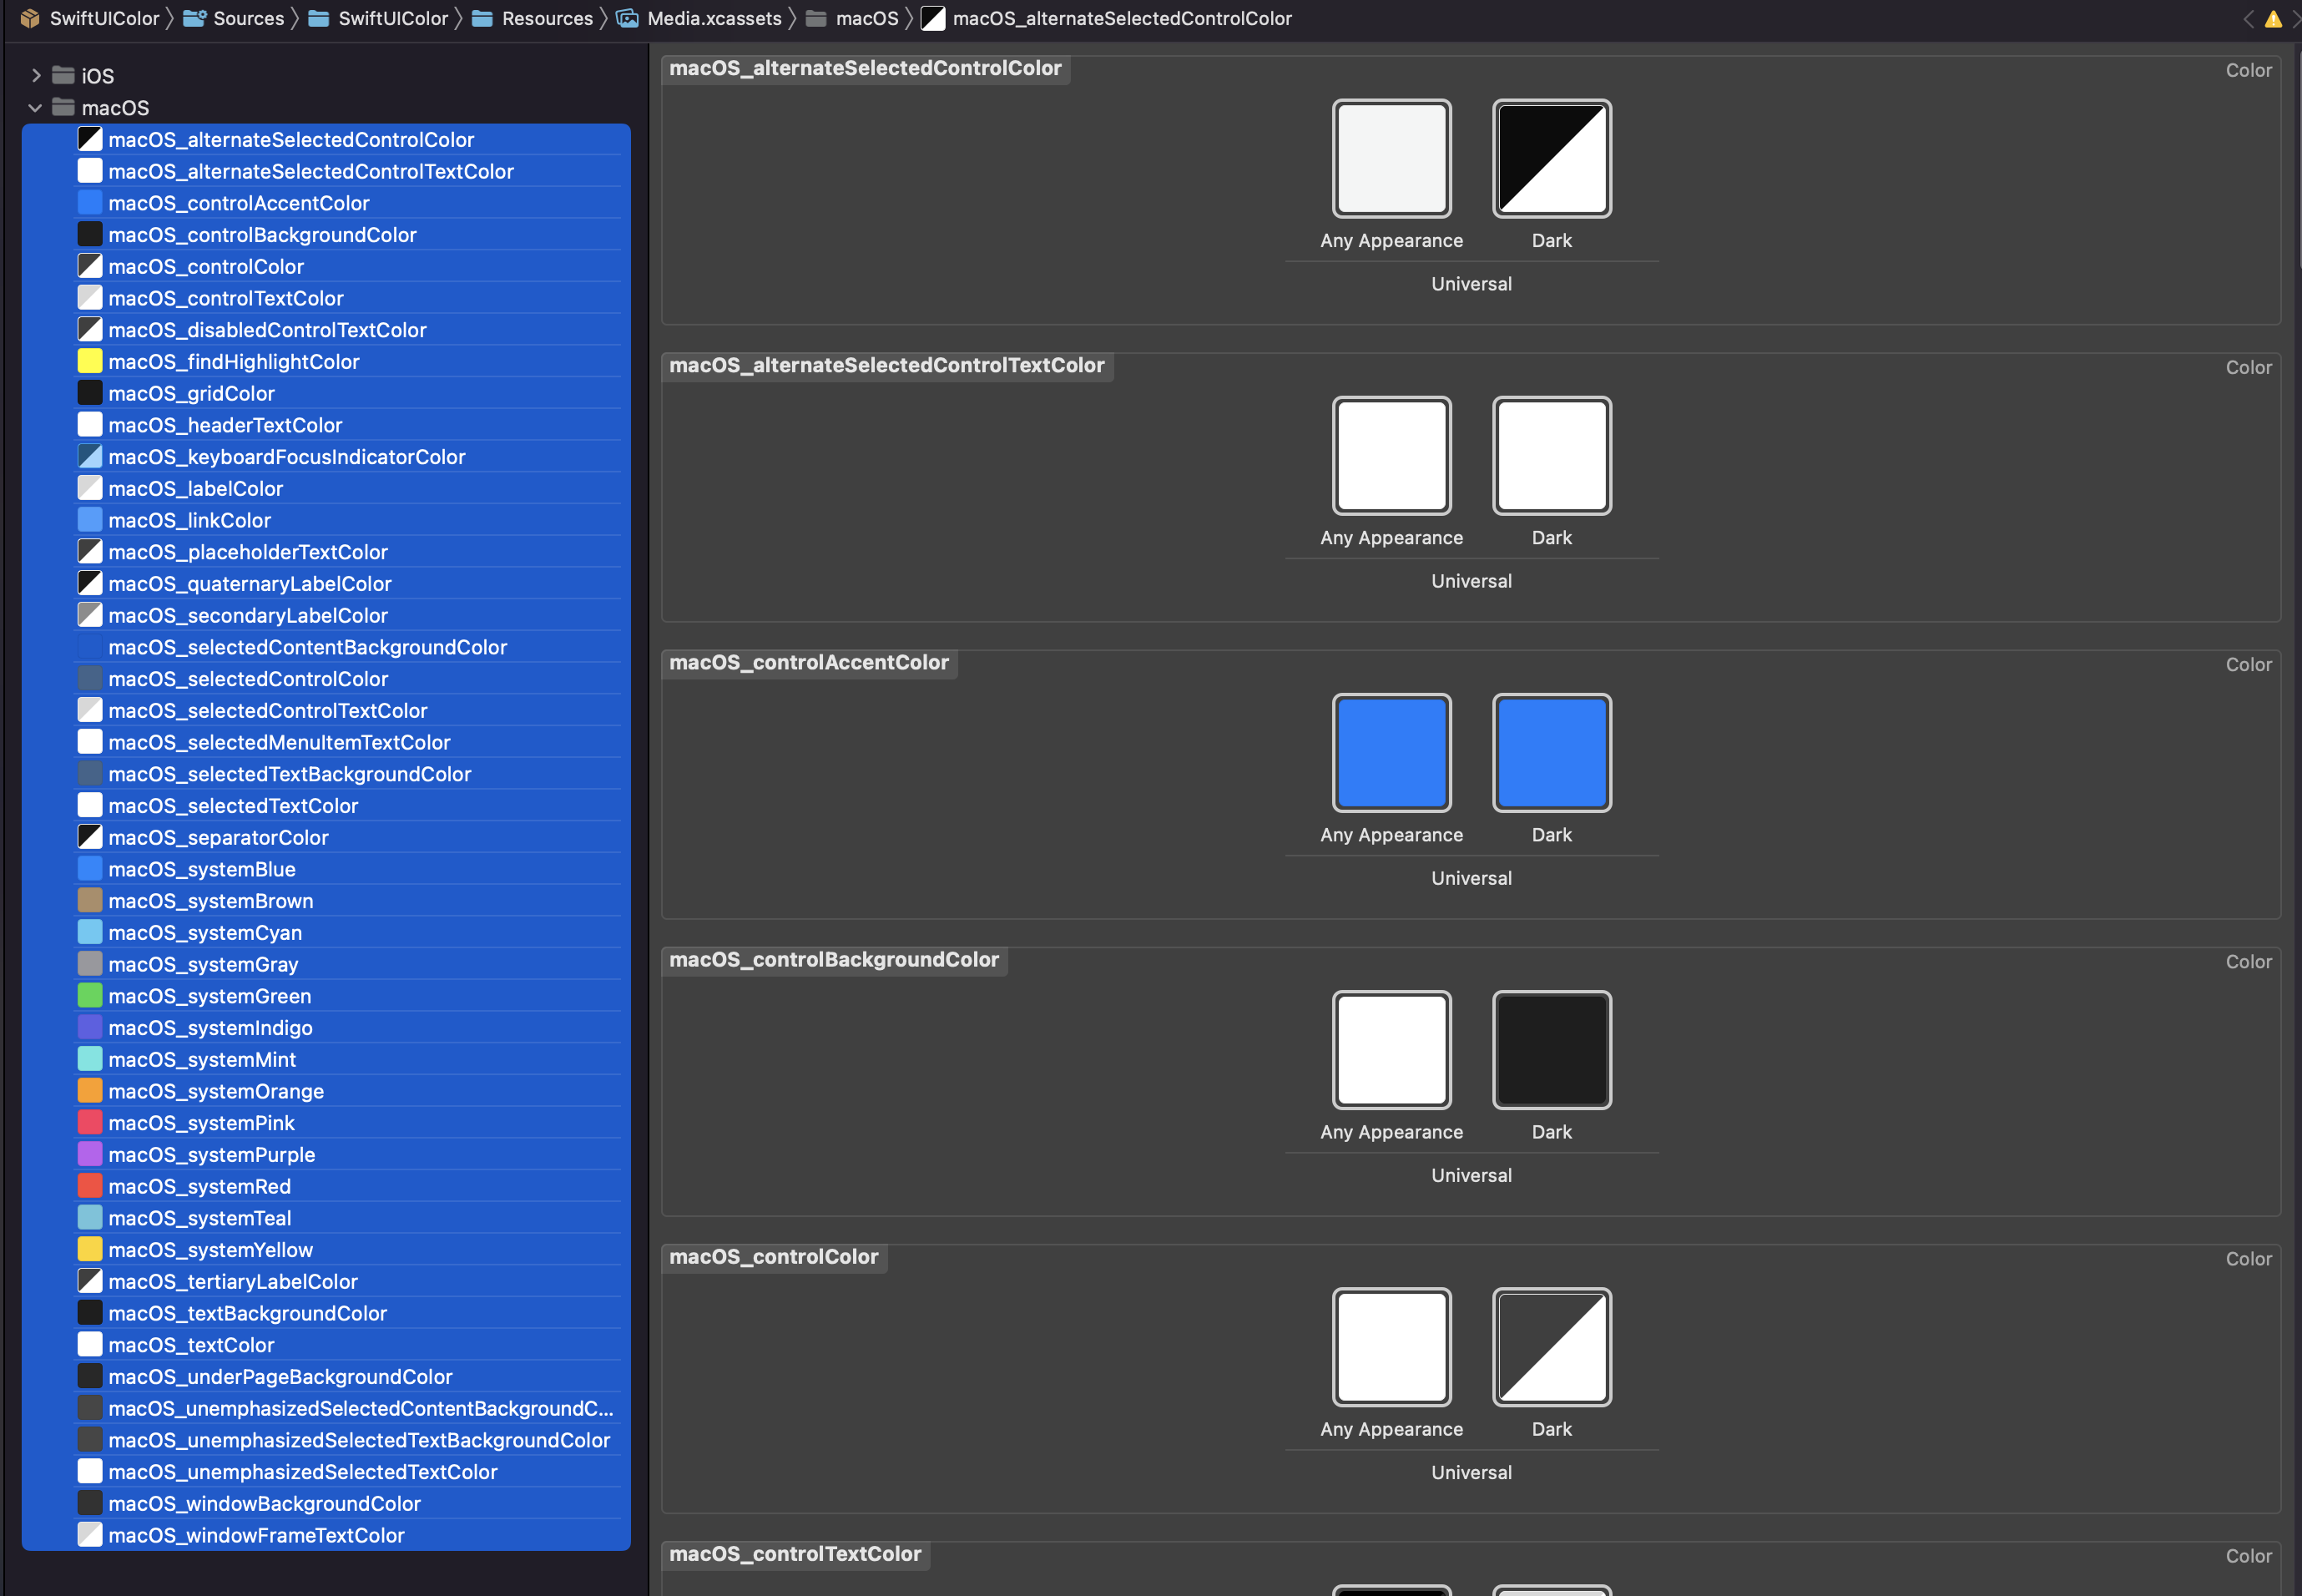This screenshot has height=1596, width=2302.
Task: Click the Resources item in the jump bar
Action: click(548, 18)
